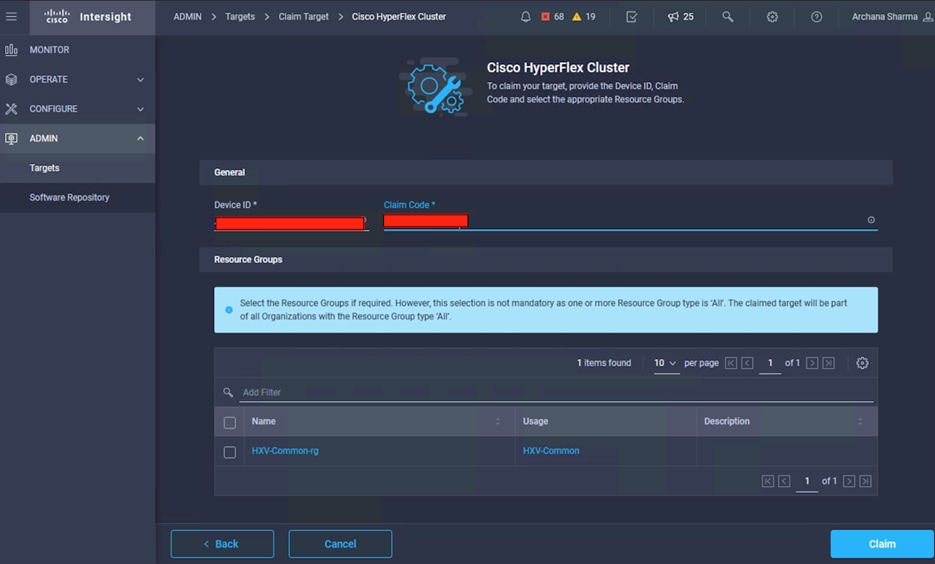Click the Cancel button
Image resolution: width=935 pixels, height=564 pixels.
point(340,544)
